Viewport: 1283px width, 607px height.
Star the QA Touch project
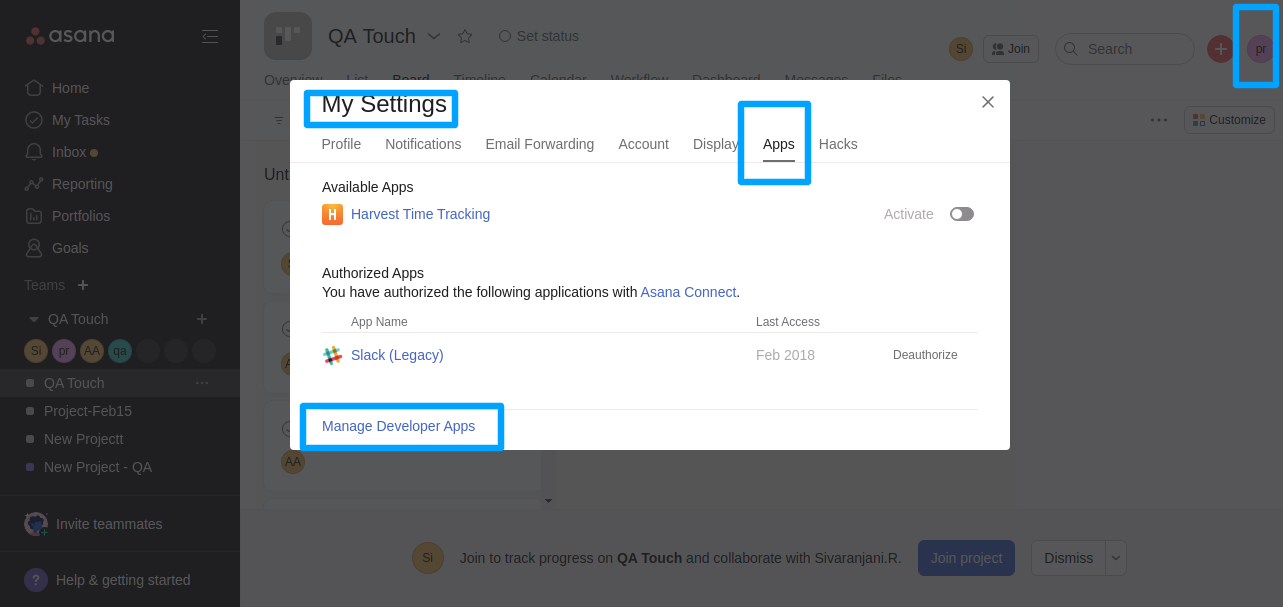coord(465,36)
